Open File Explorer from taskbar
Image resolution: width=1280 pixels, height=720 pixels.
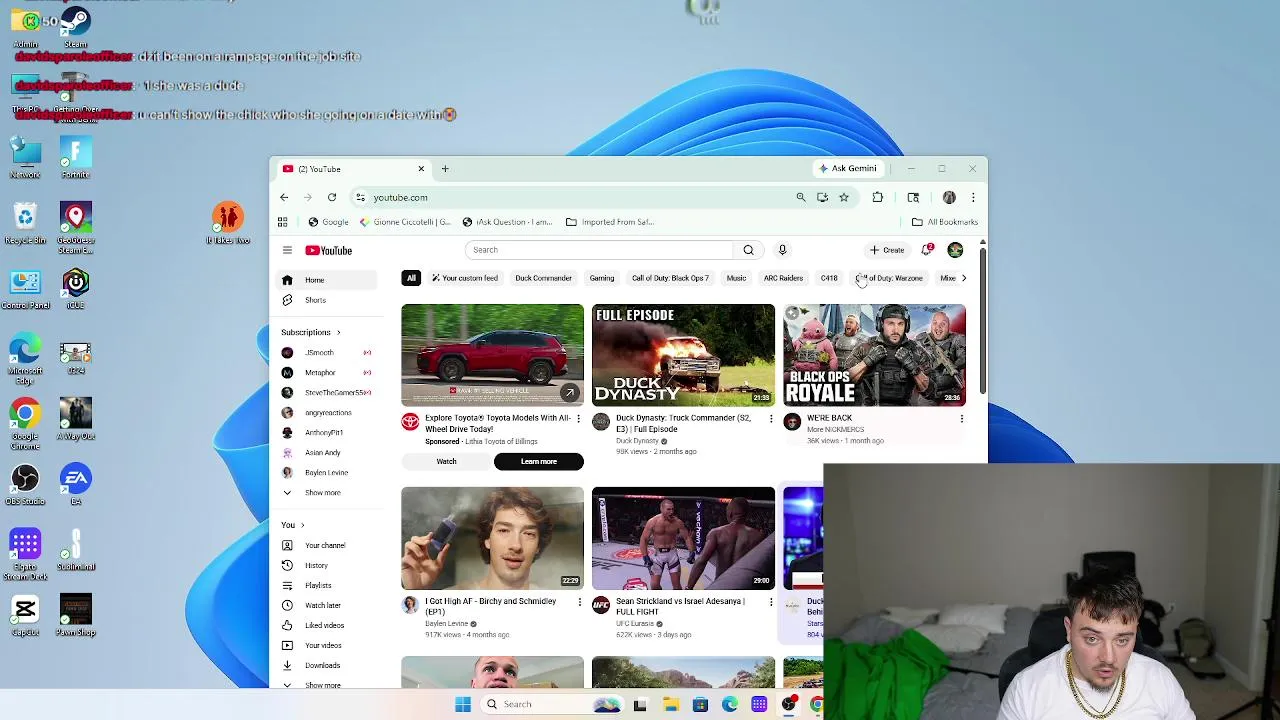pyautogui.click(x=670, y=704)
